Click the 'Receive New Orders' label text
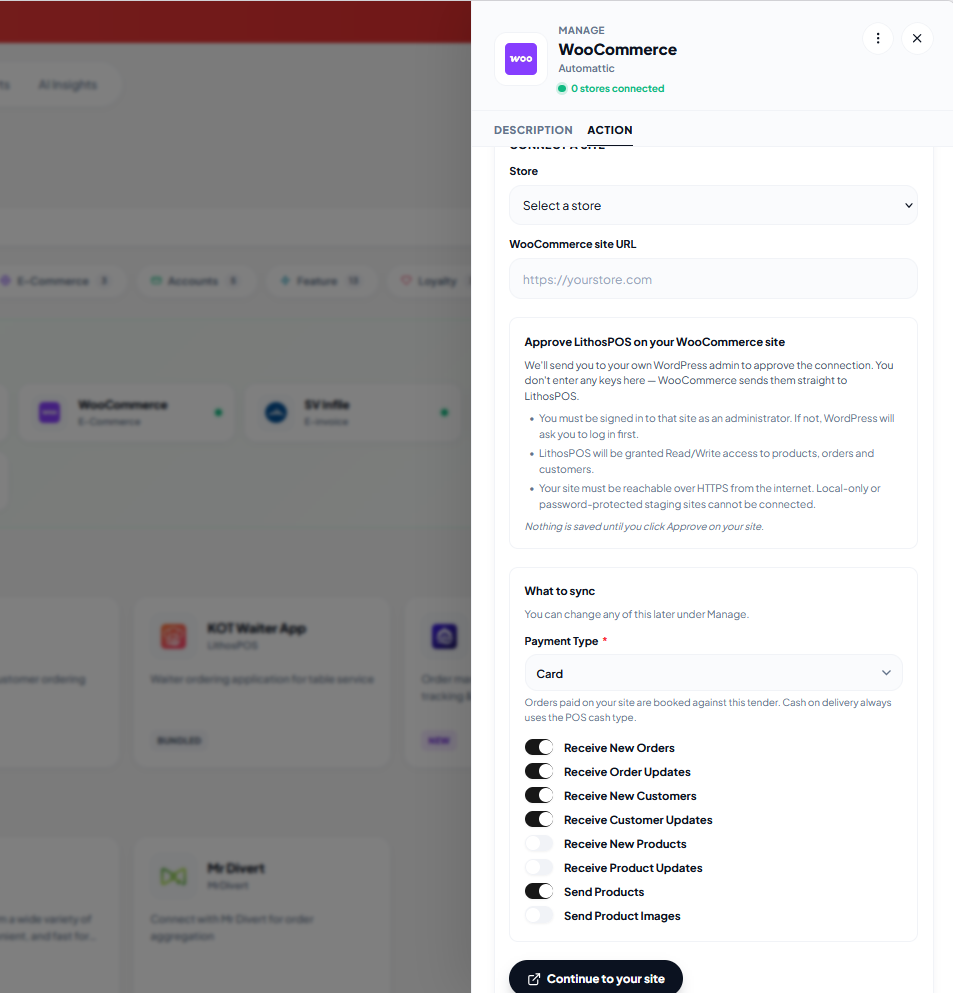 (619, 748)
